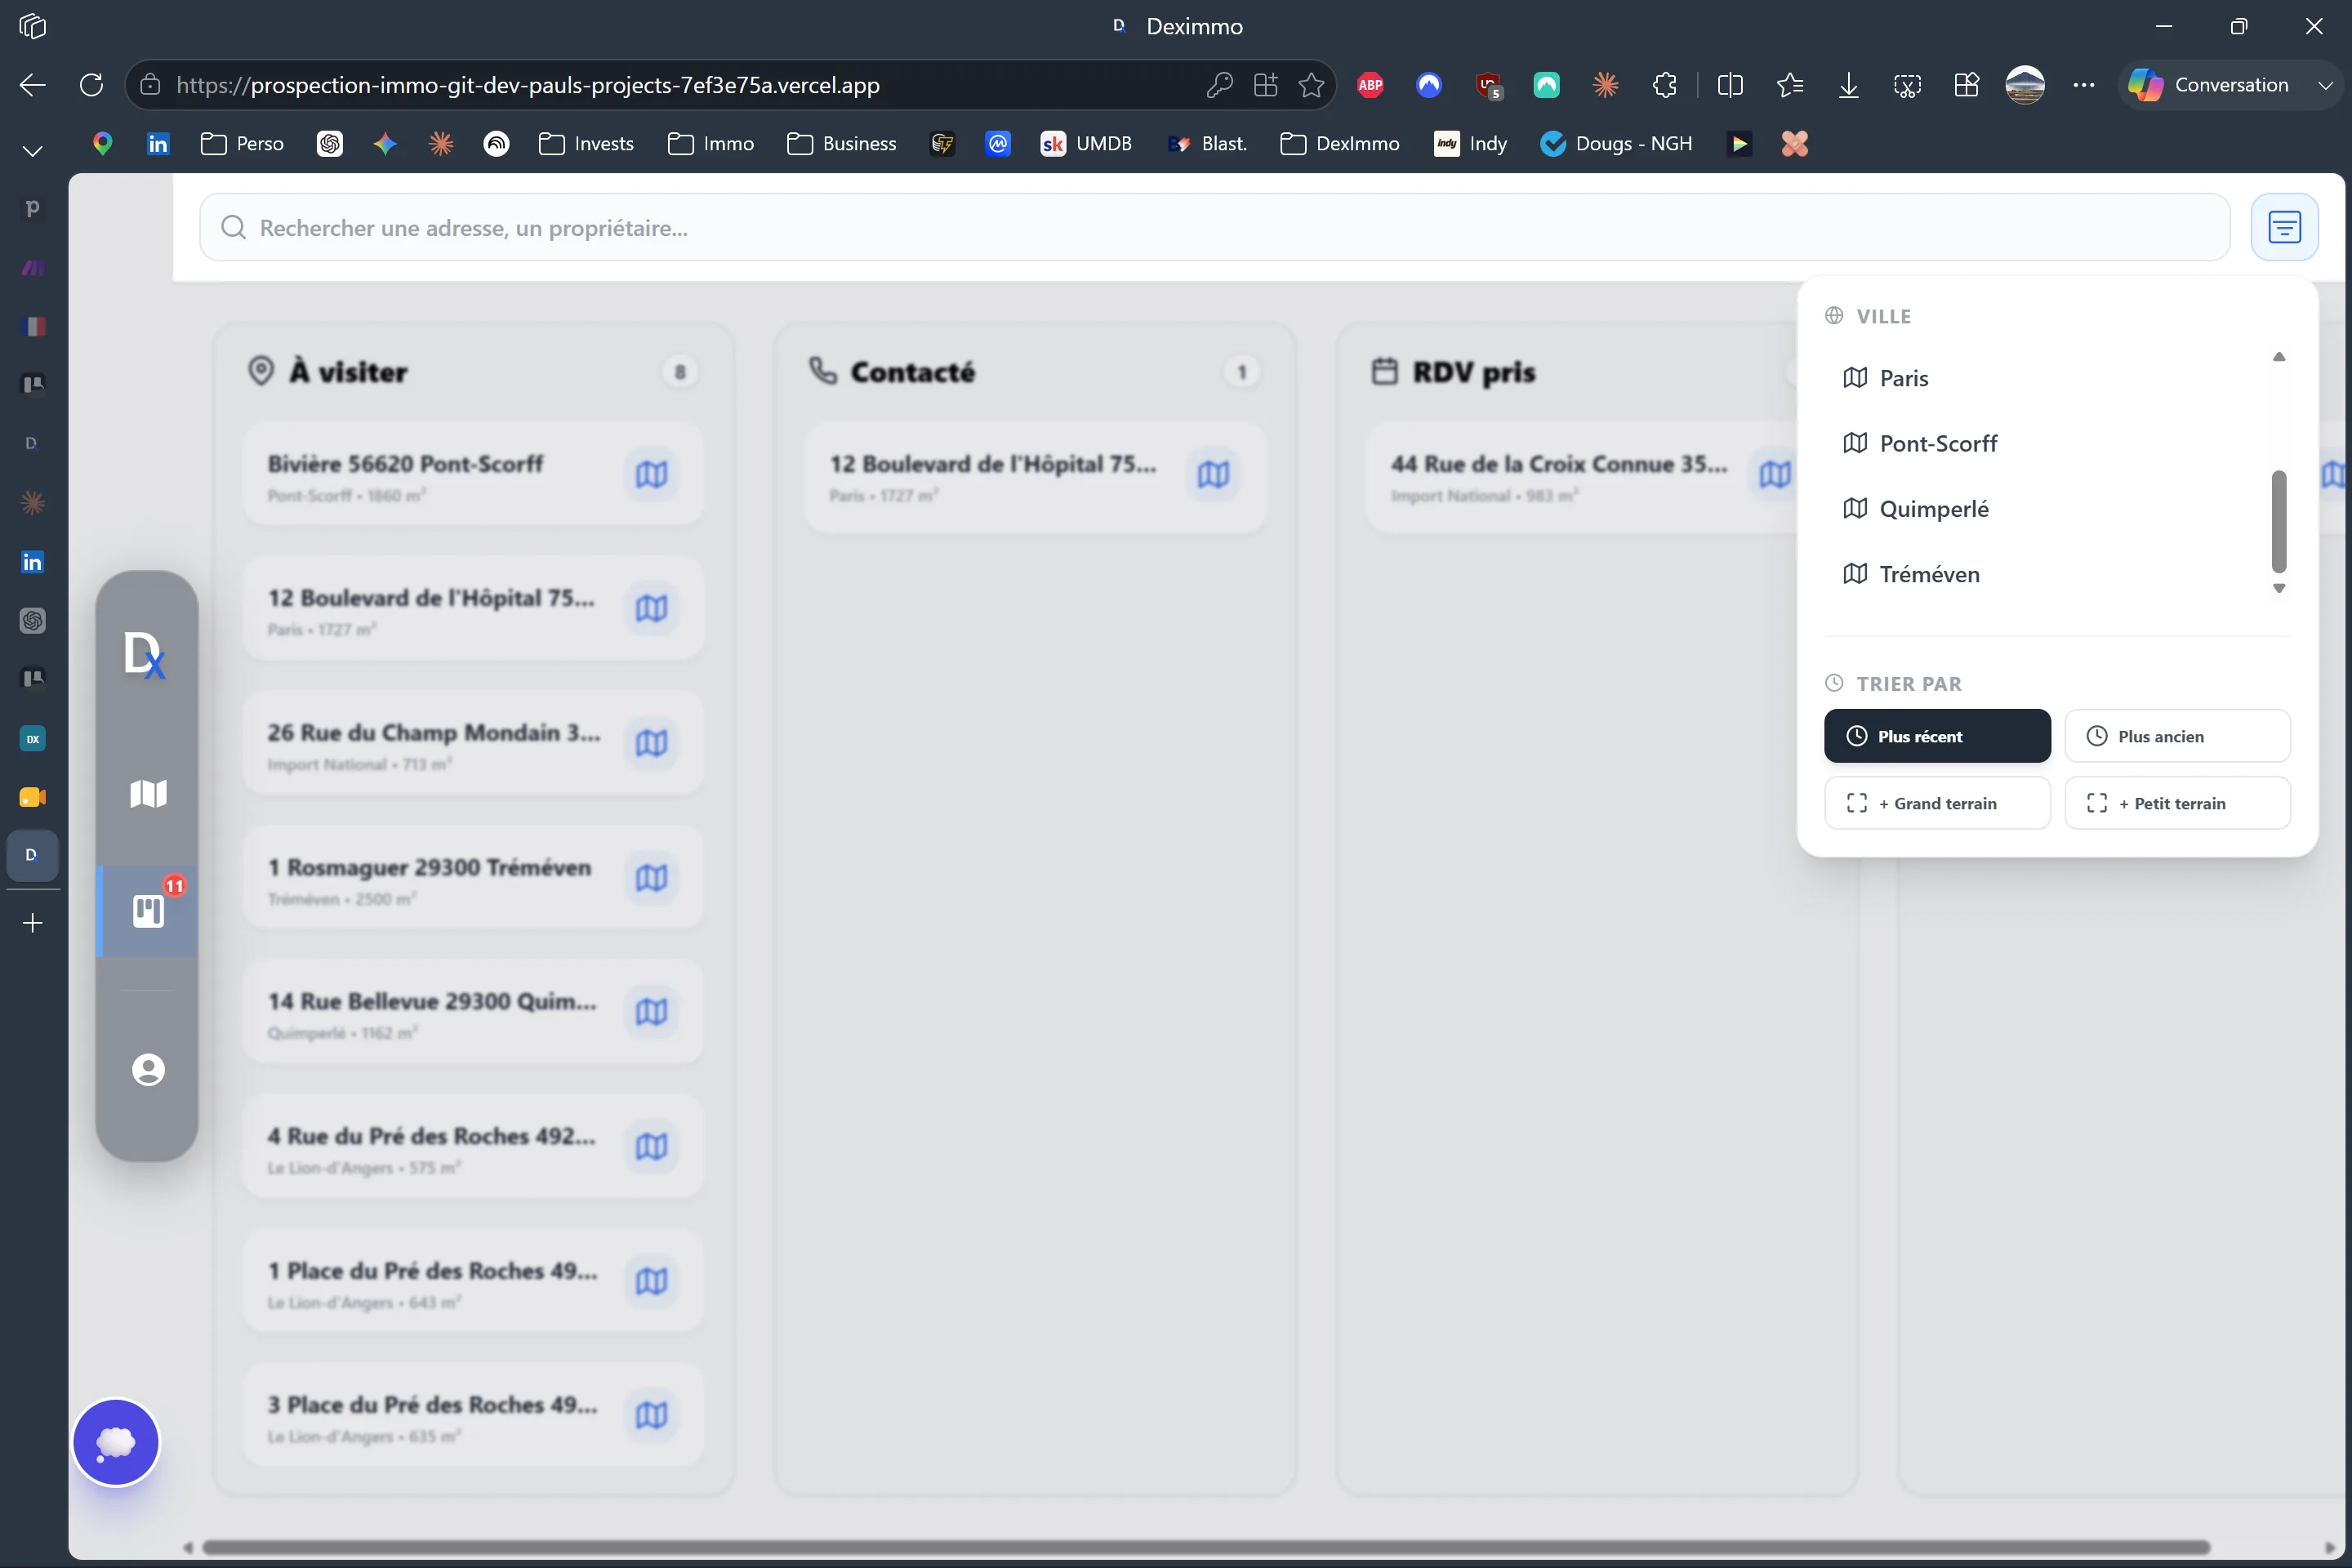Show 4 Rue du Pré des Roches on map
2352x1568 pixels.
[651, 1146]
